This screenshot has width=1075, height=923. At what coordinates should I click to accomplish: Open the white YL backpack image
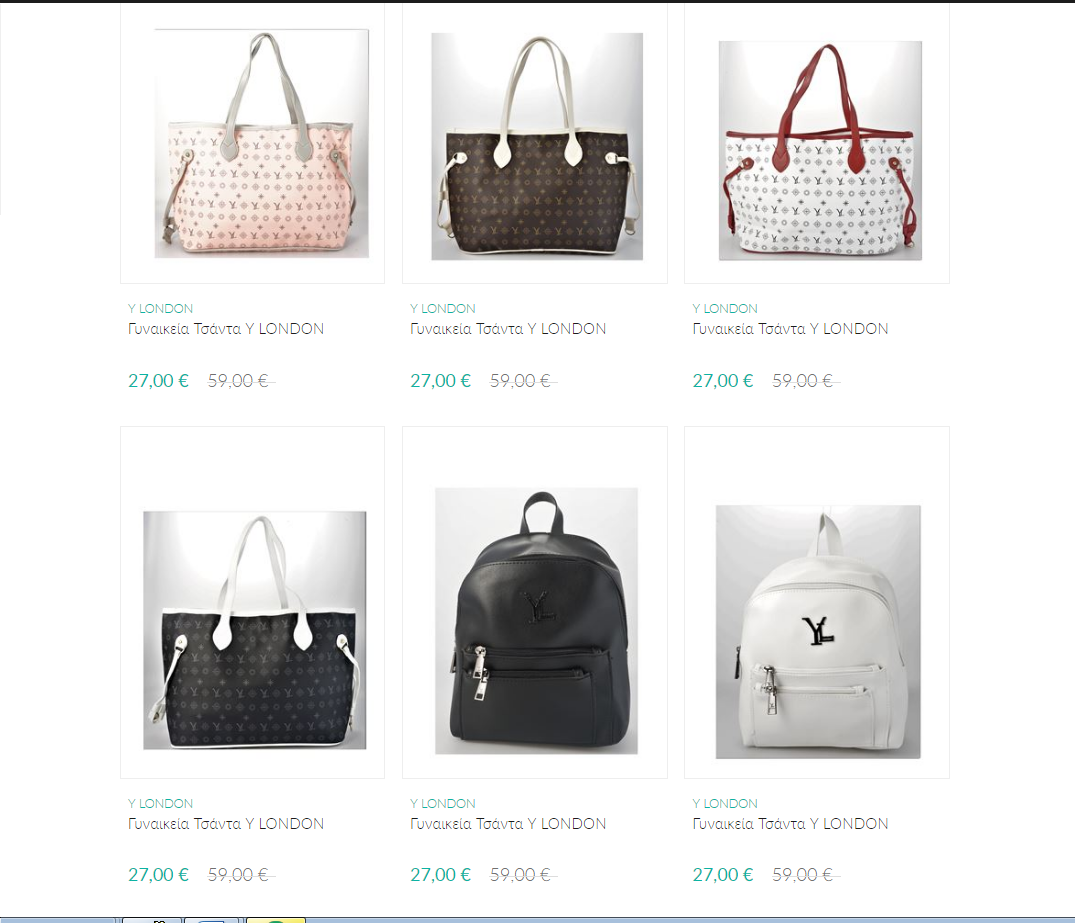click(x=818, y=632)
